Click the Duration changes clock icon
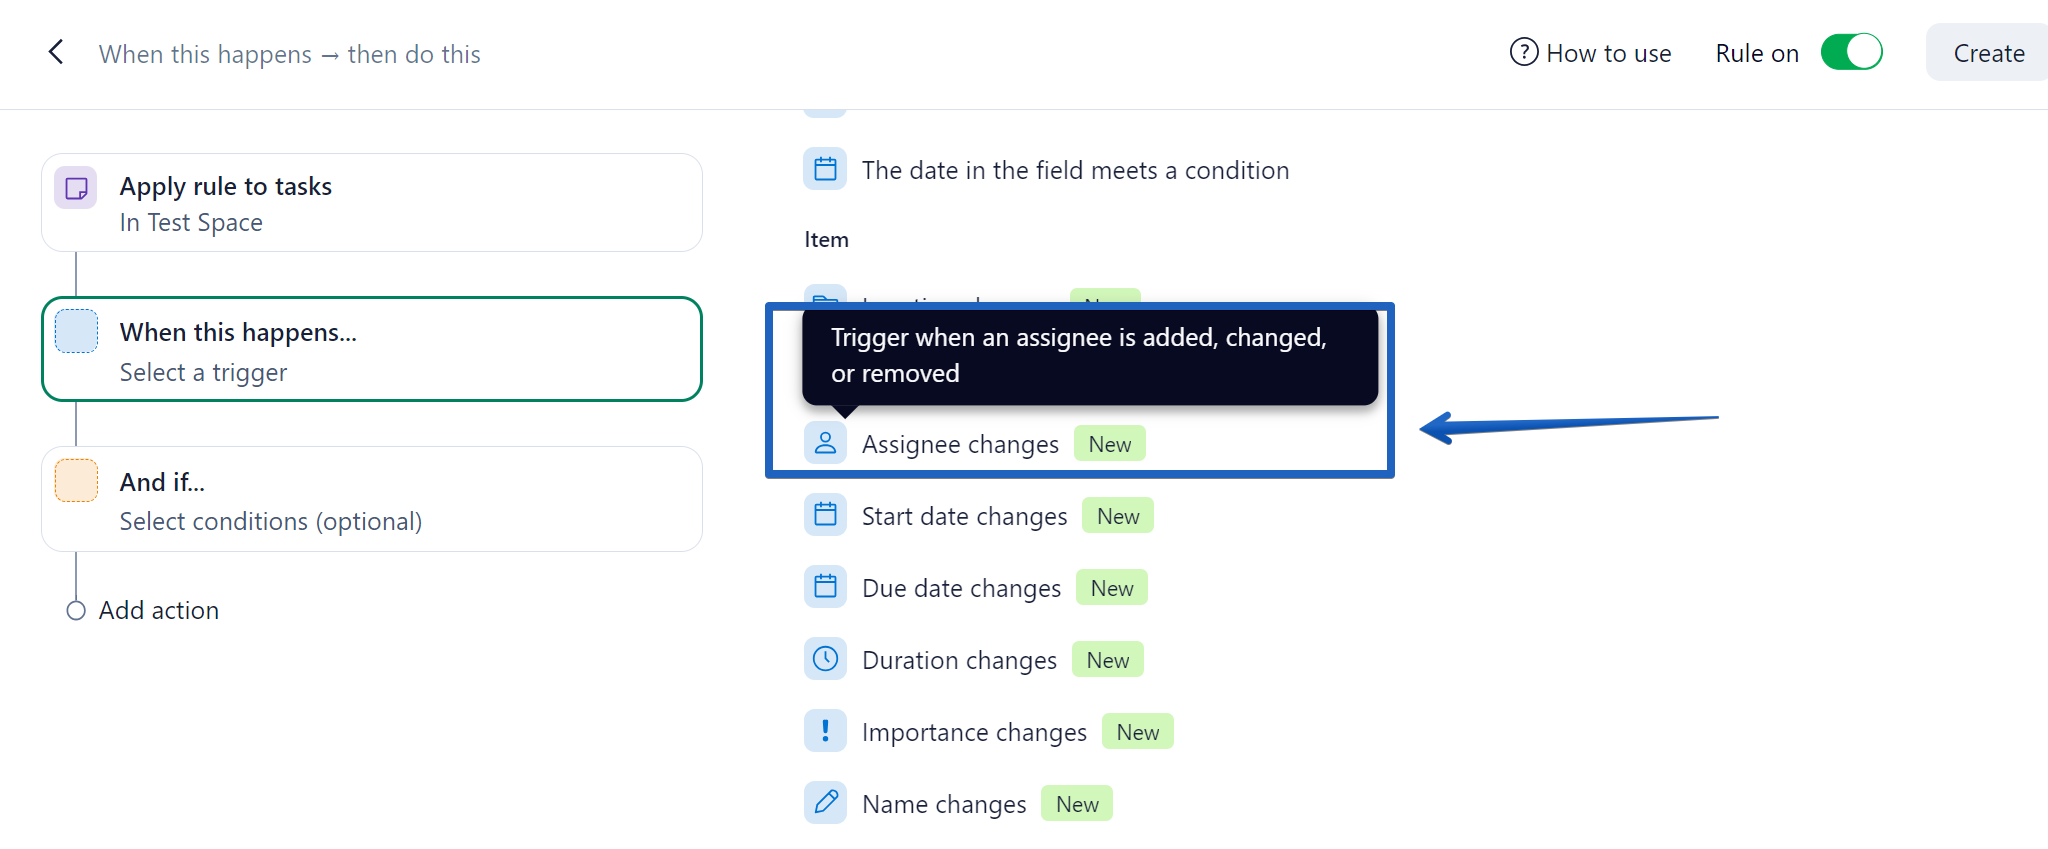Image resolution: width=2048 pixels, height=849 pixels. [x=825, y=659]
